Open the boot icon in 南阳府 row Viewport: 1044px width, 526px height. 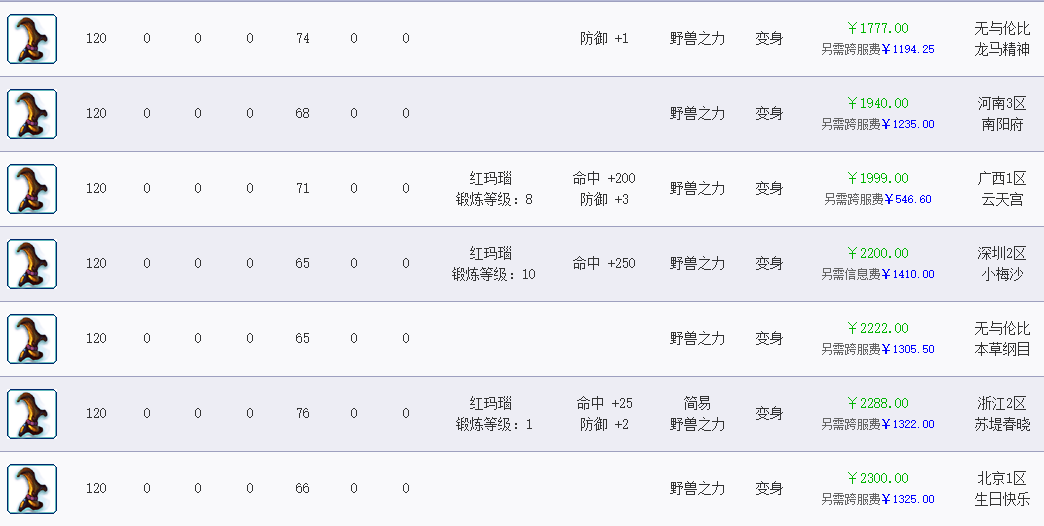click(x=32, y=114)
